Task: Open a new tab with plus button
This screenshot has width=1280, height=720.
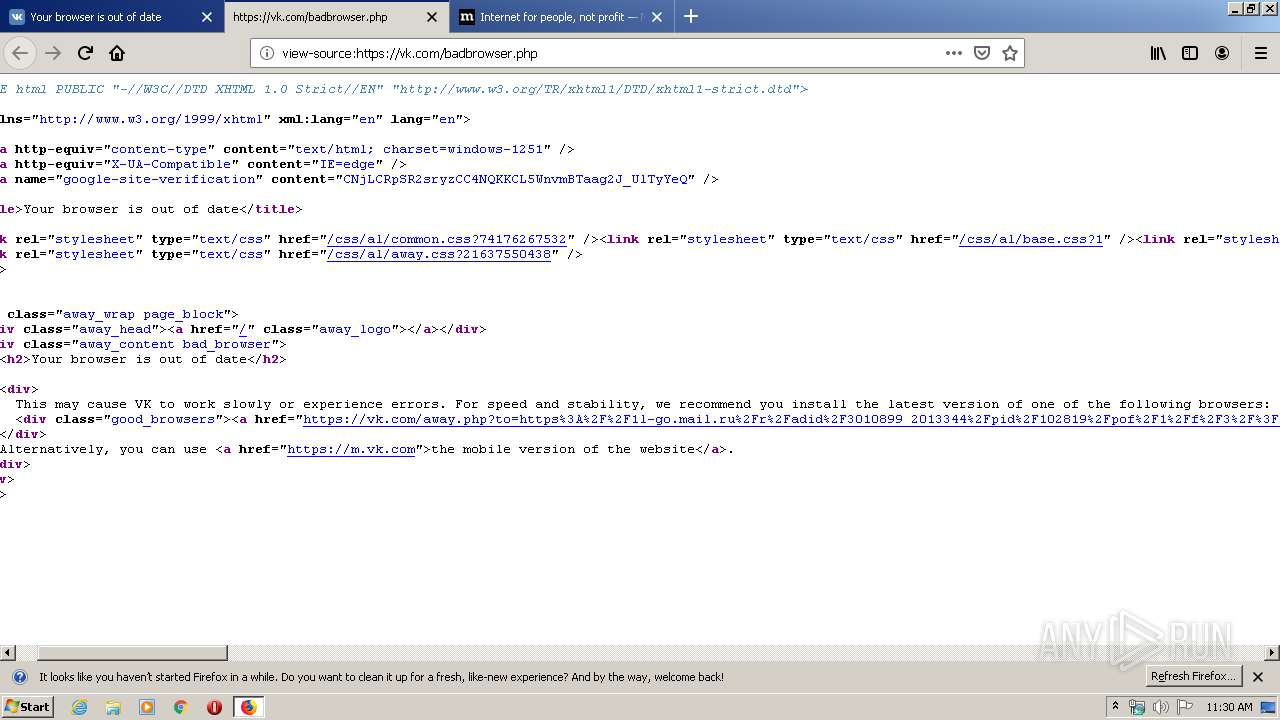Action: tap(691, 16)
